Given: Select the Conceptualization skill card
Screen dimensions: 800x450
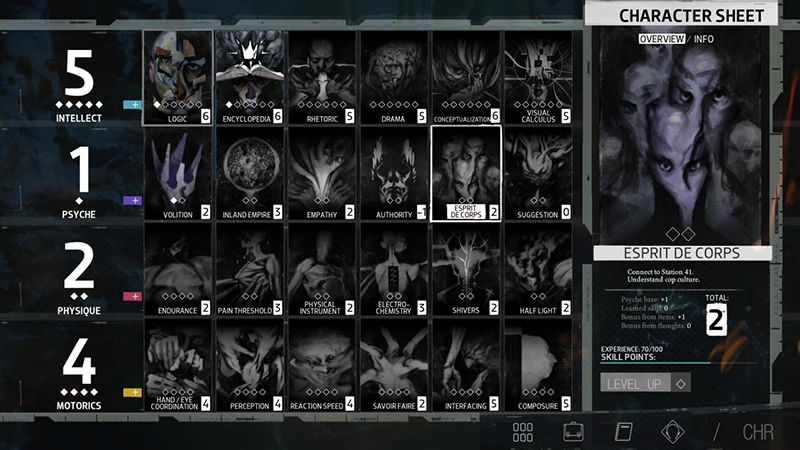Looking at the screenshot, I should point(466,78).
